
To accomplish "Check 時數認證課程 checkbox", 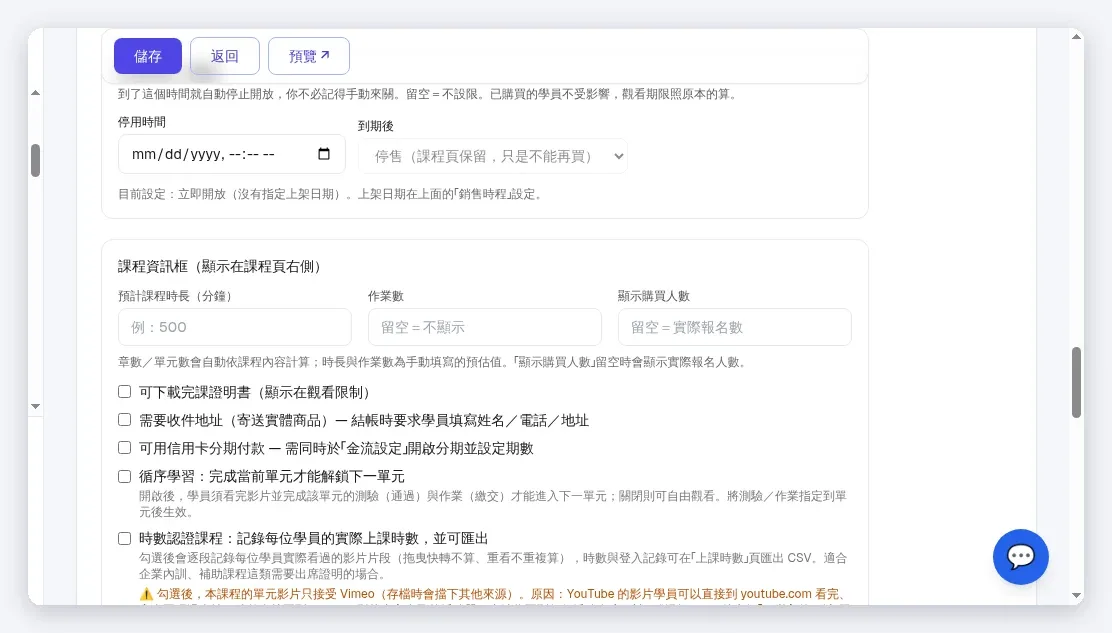I will 125,538.
